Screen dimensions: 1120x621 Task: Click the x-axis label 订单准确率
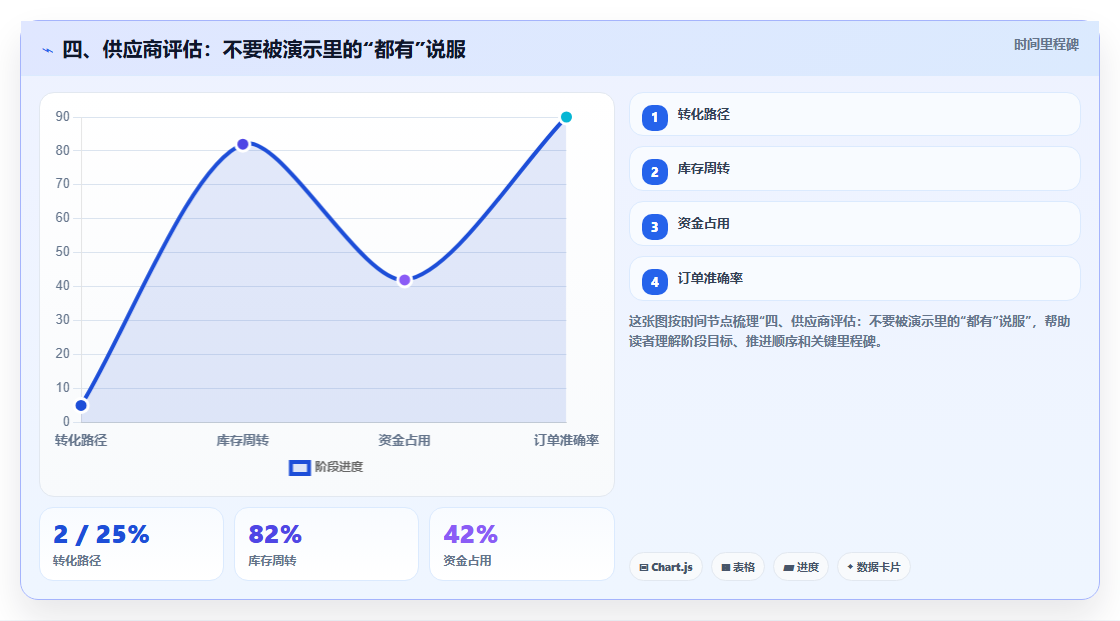click(x=566, y=440)
